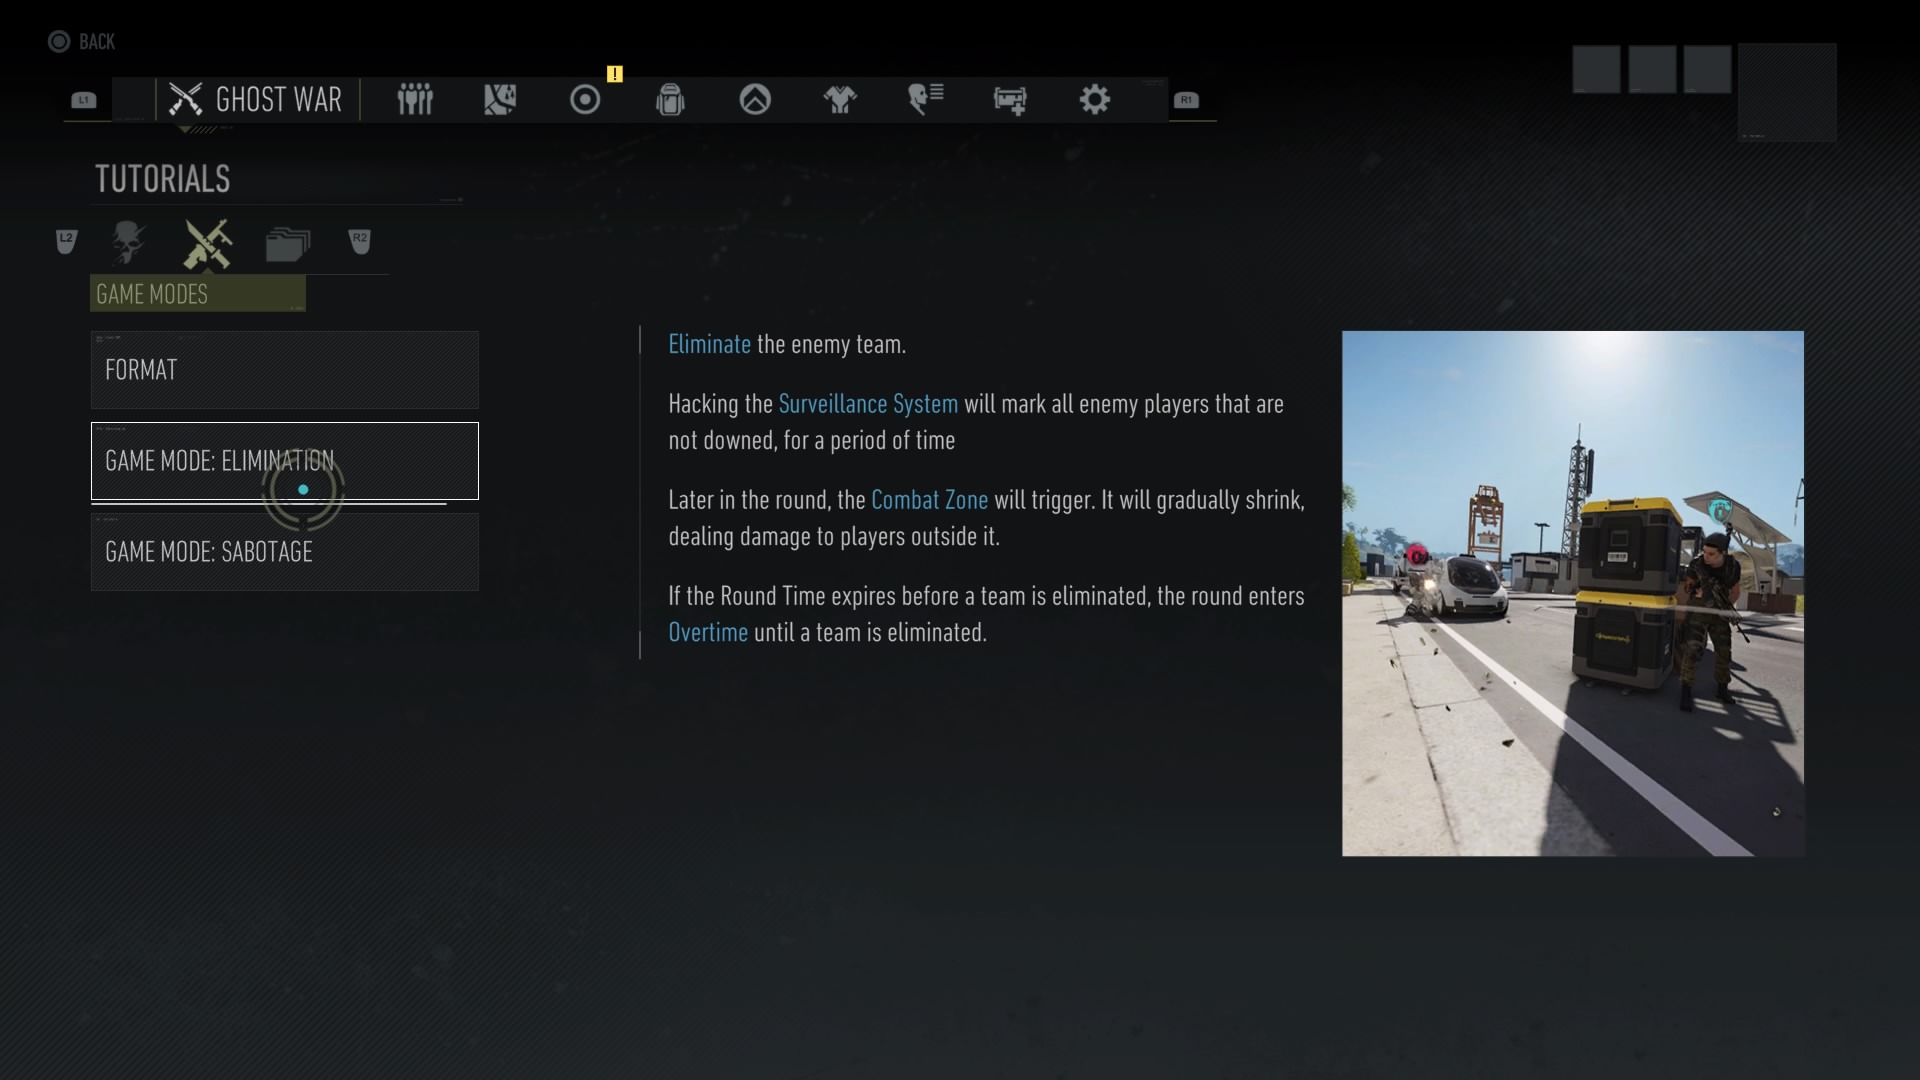Open the map icon tab

click(500, 100)
